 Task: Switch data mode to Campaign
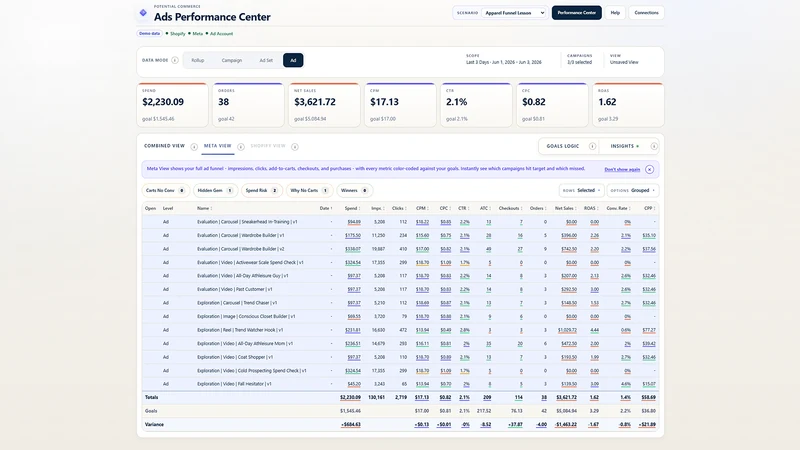click(232, 60)
